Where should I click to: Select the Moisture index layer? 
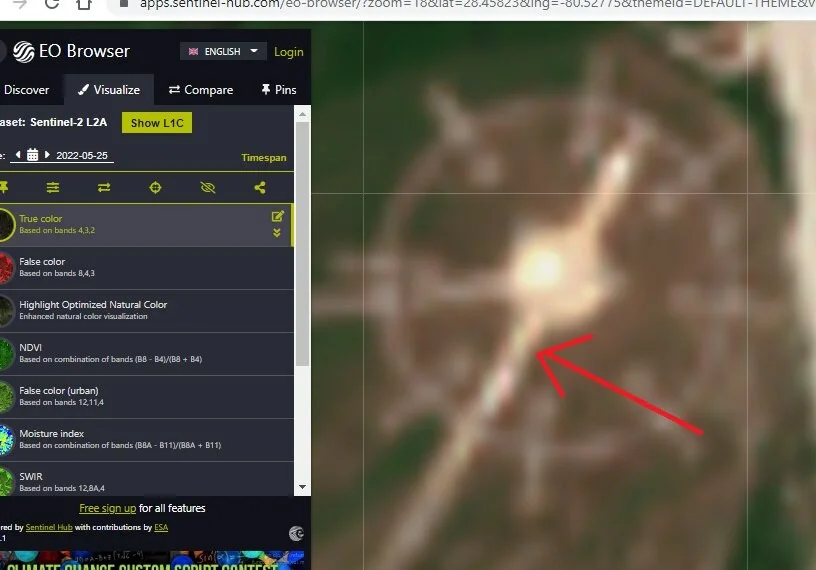tap(147, 439)
